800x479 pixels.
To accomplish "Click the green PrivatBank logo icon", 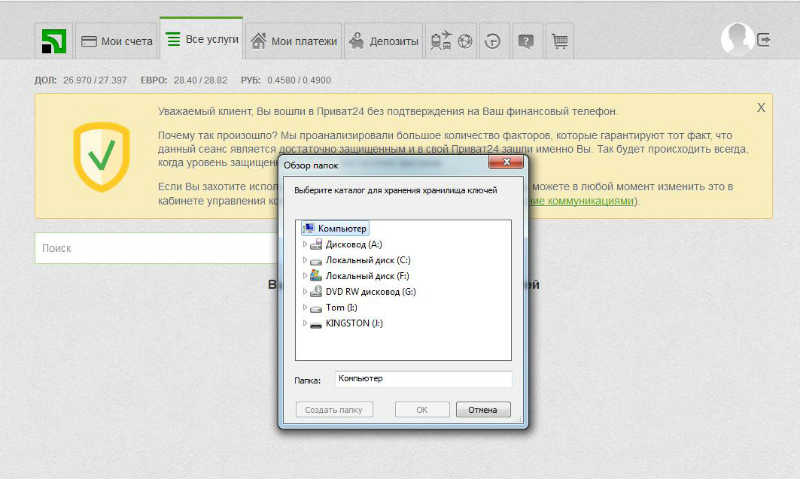I will pos(54,41).
